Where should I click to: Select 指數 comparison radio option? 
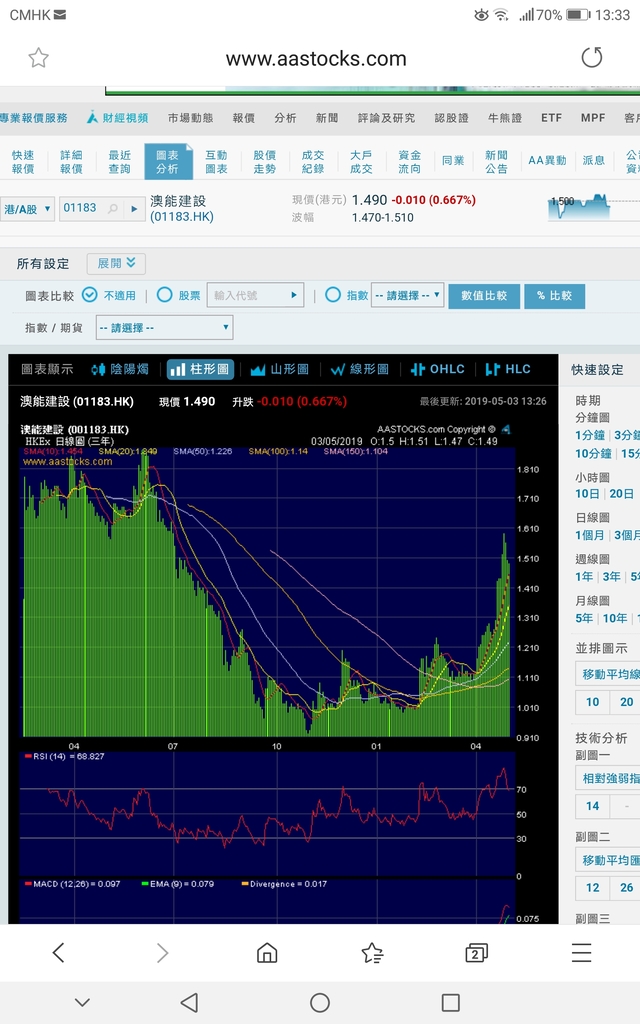pyautogui.click(x=333, y=295)
